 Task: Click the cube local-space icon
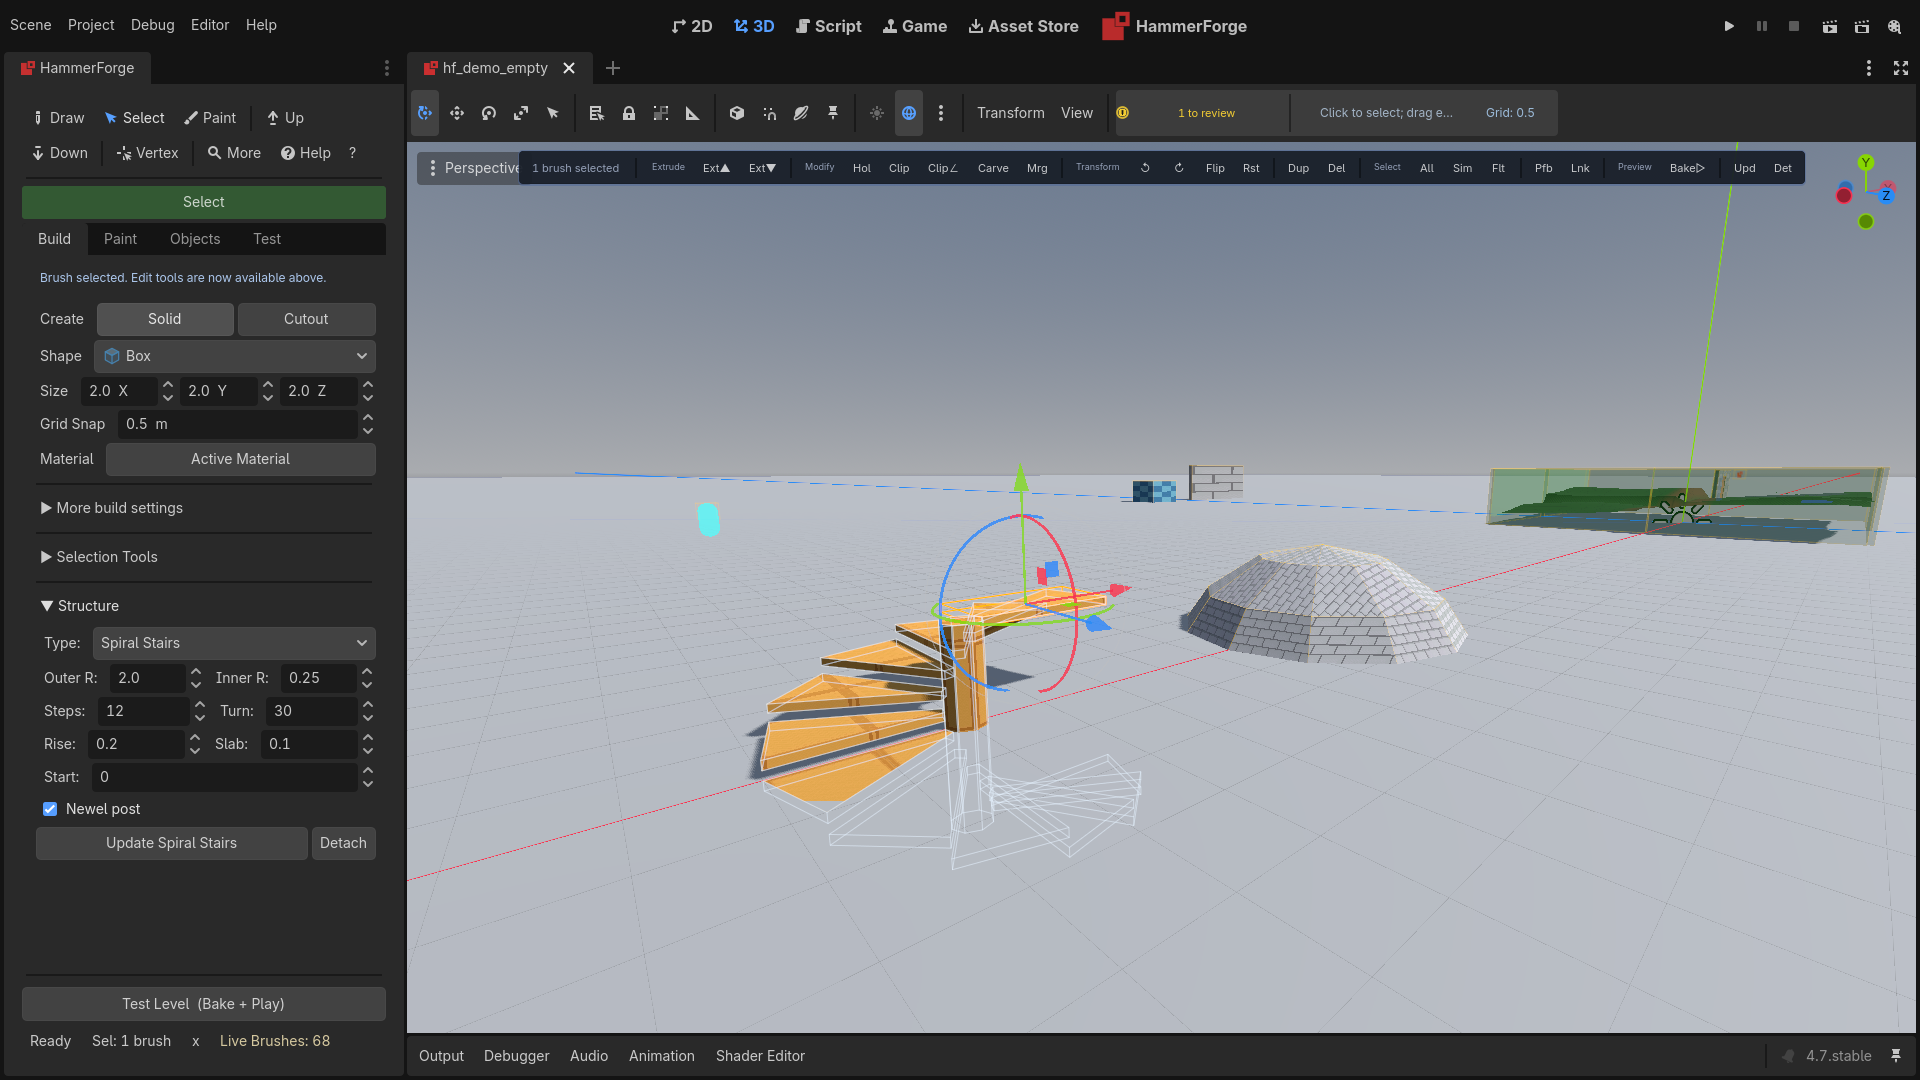737,113
